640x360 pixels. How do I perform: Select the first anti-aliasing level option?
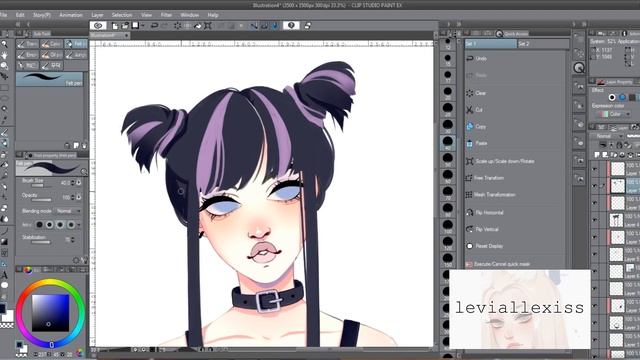[x=40, y=224]
